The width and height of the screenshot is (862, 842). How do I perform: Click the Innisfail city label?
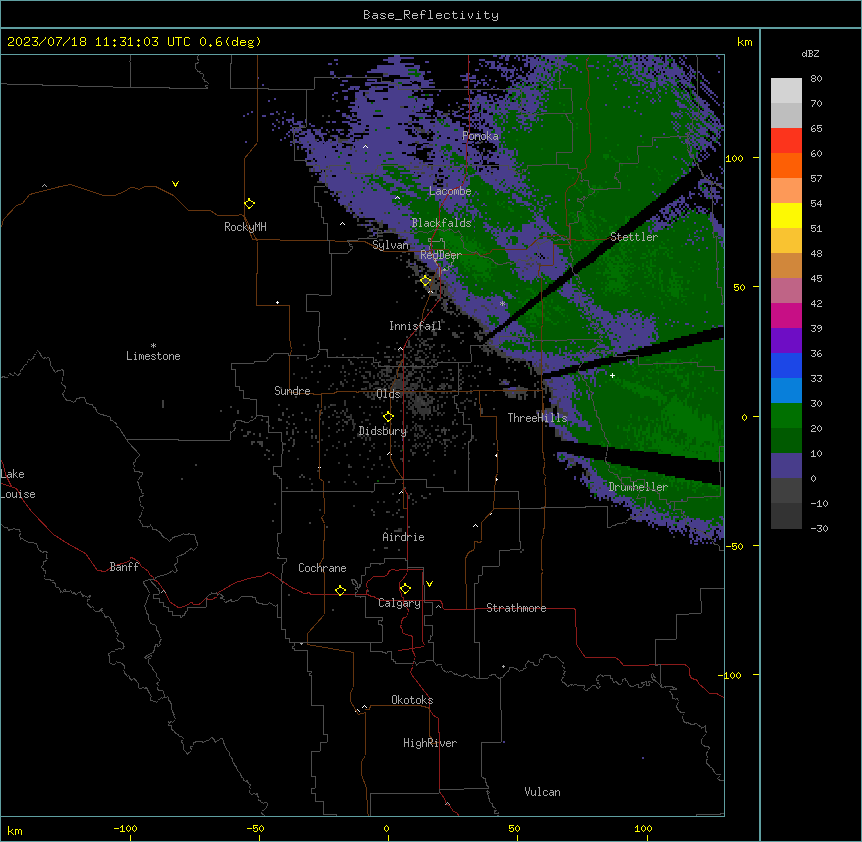click(415, 326)
